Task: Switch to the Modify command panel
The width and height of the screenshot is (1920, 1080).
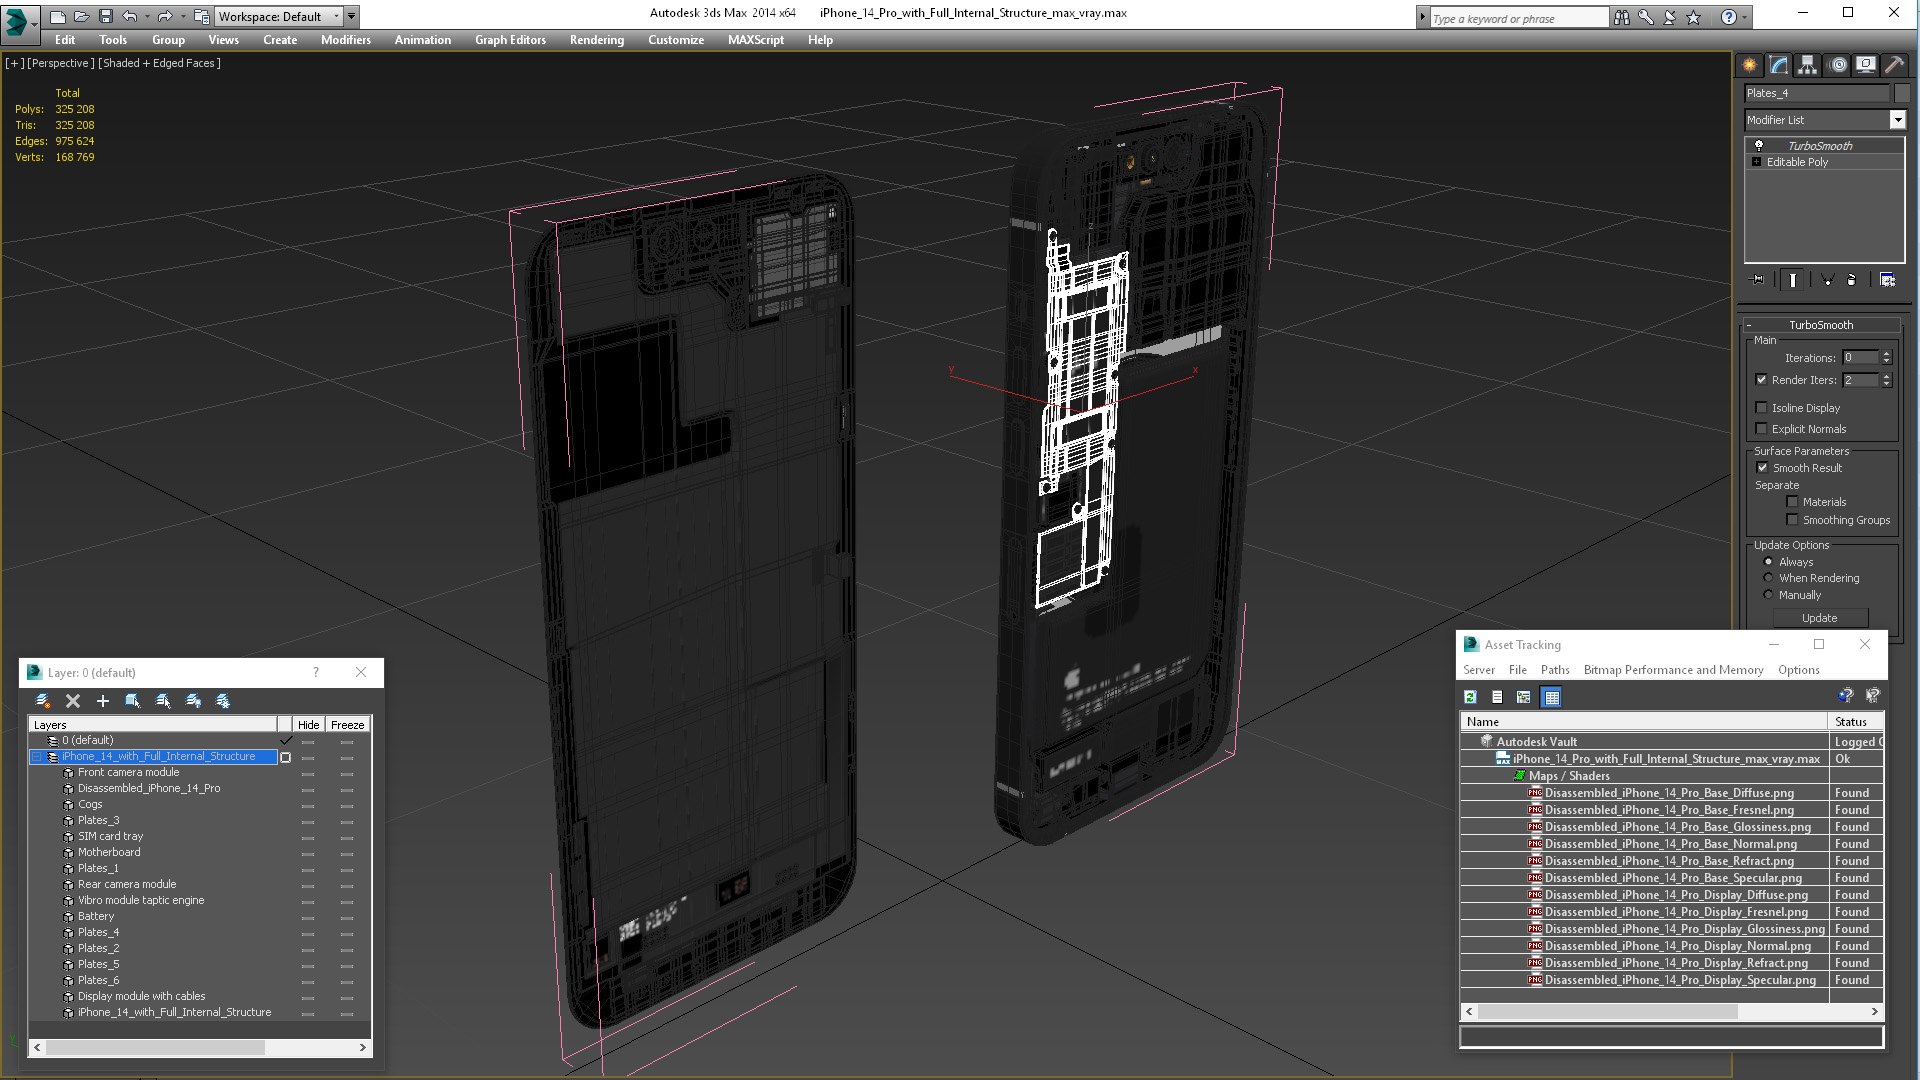Action: coord(1779,65)
